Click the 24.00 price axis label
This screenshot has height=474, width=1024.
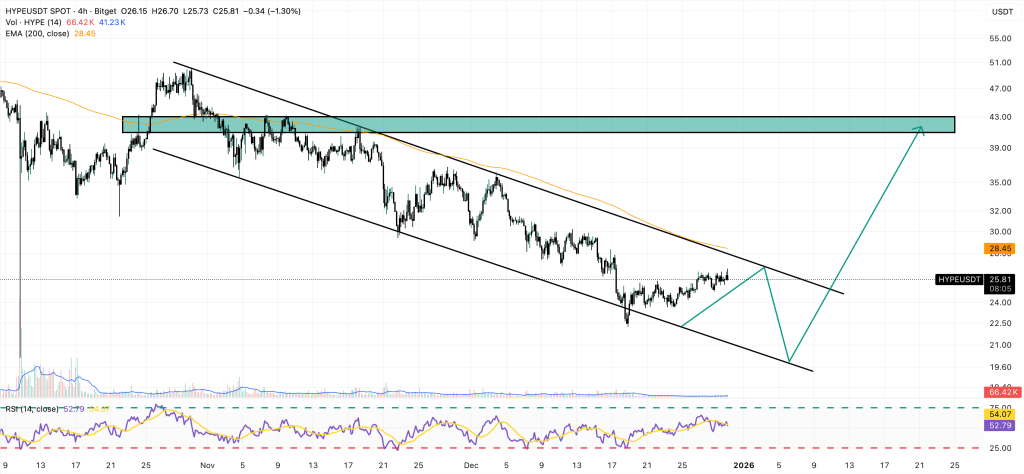1001,304
